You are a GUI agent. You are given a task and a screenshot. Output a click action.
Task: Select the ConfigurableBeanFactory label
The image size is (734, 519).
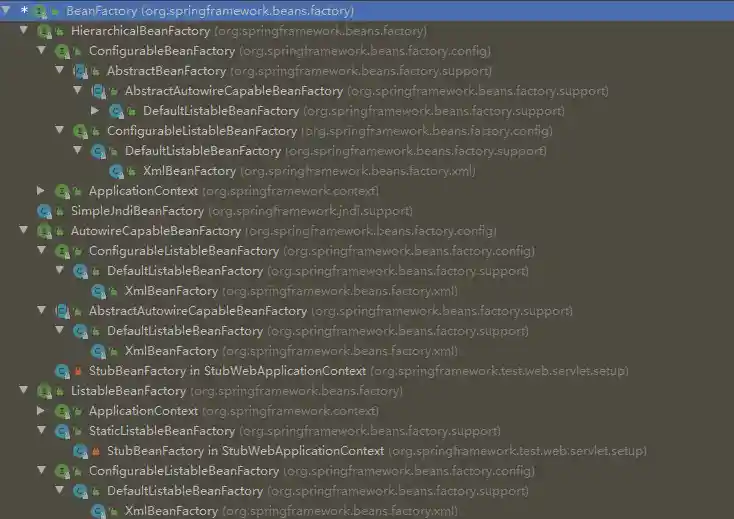tap(162, 51)
